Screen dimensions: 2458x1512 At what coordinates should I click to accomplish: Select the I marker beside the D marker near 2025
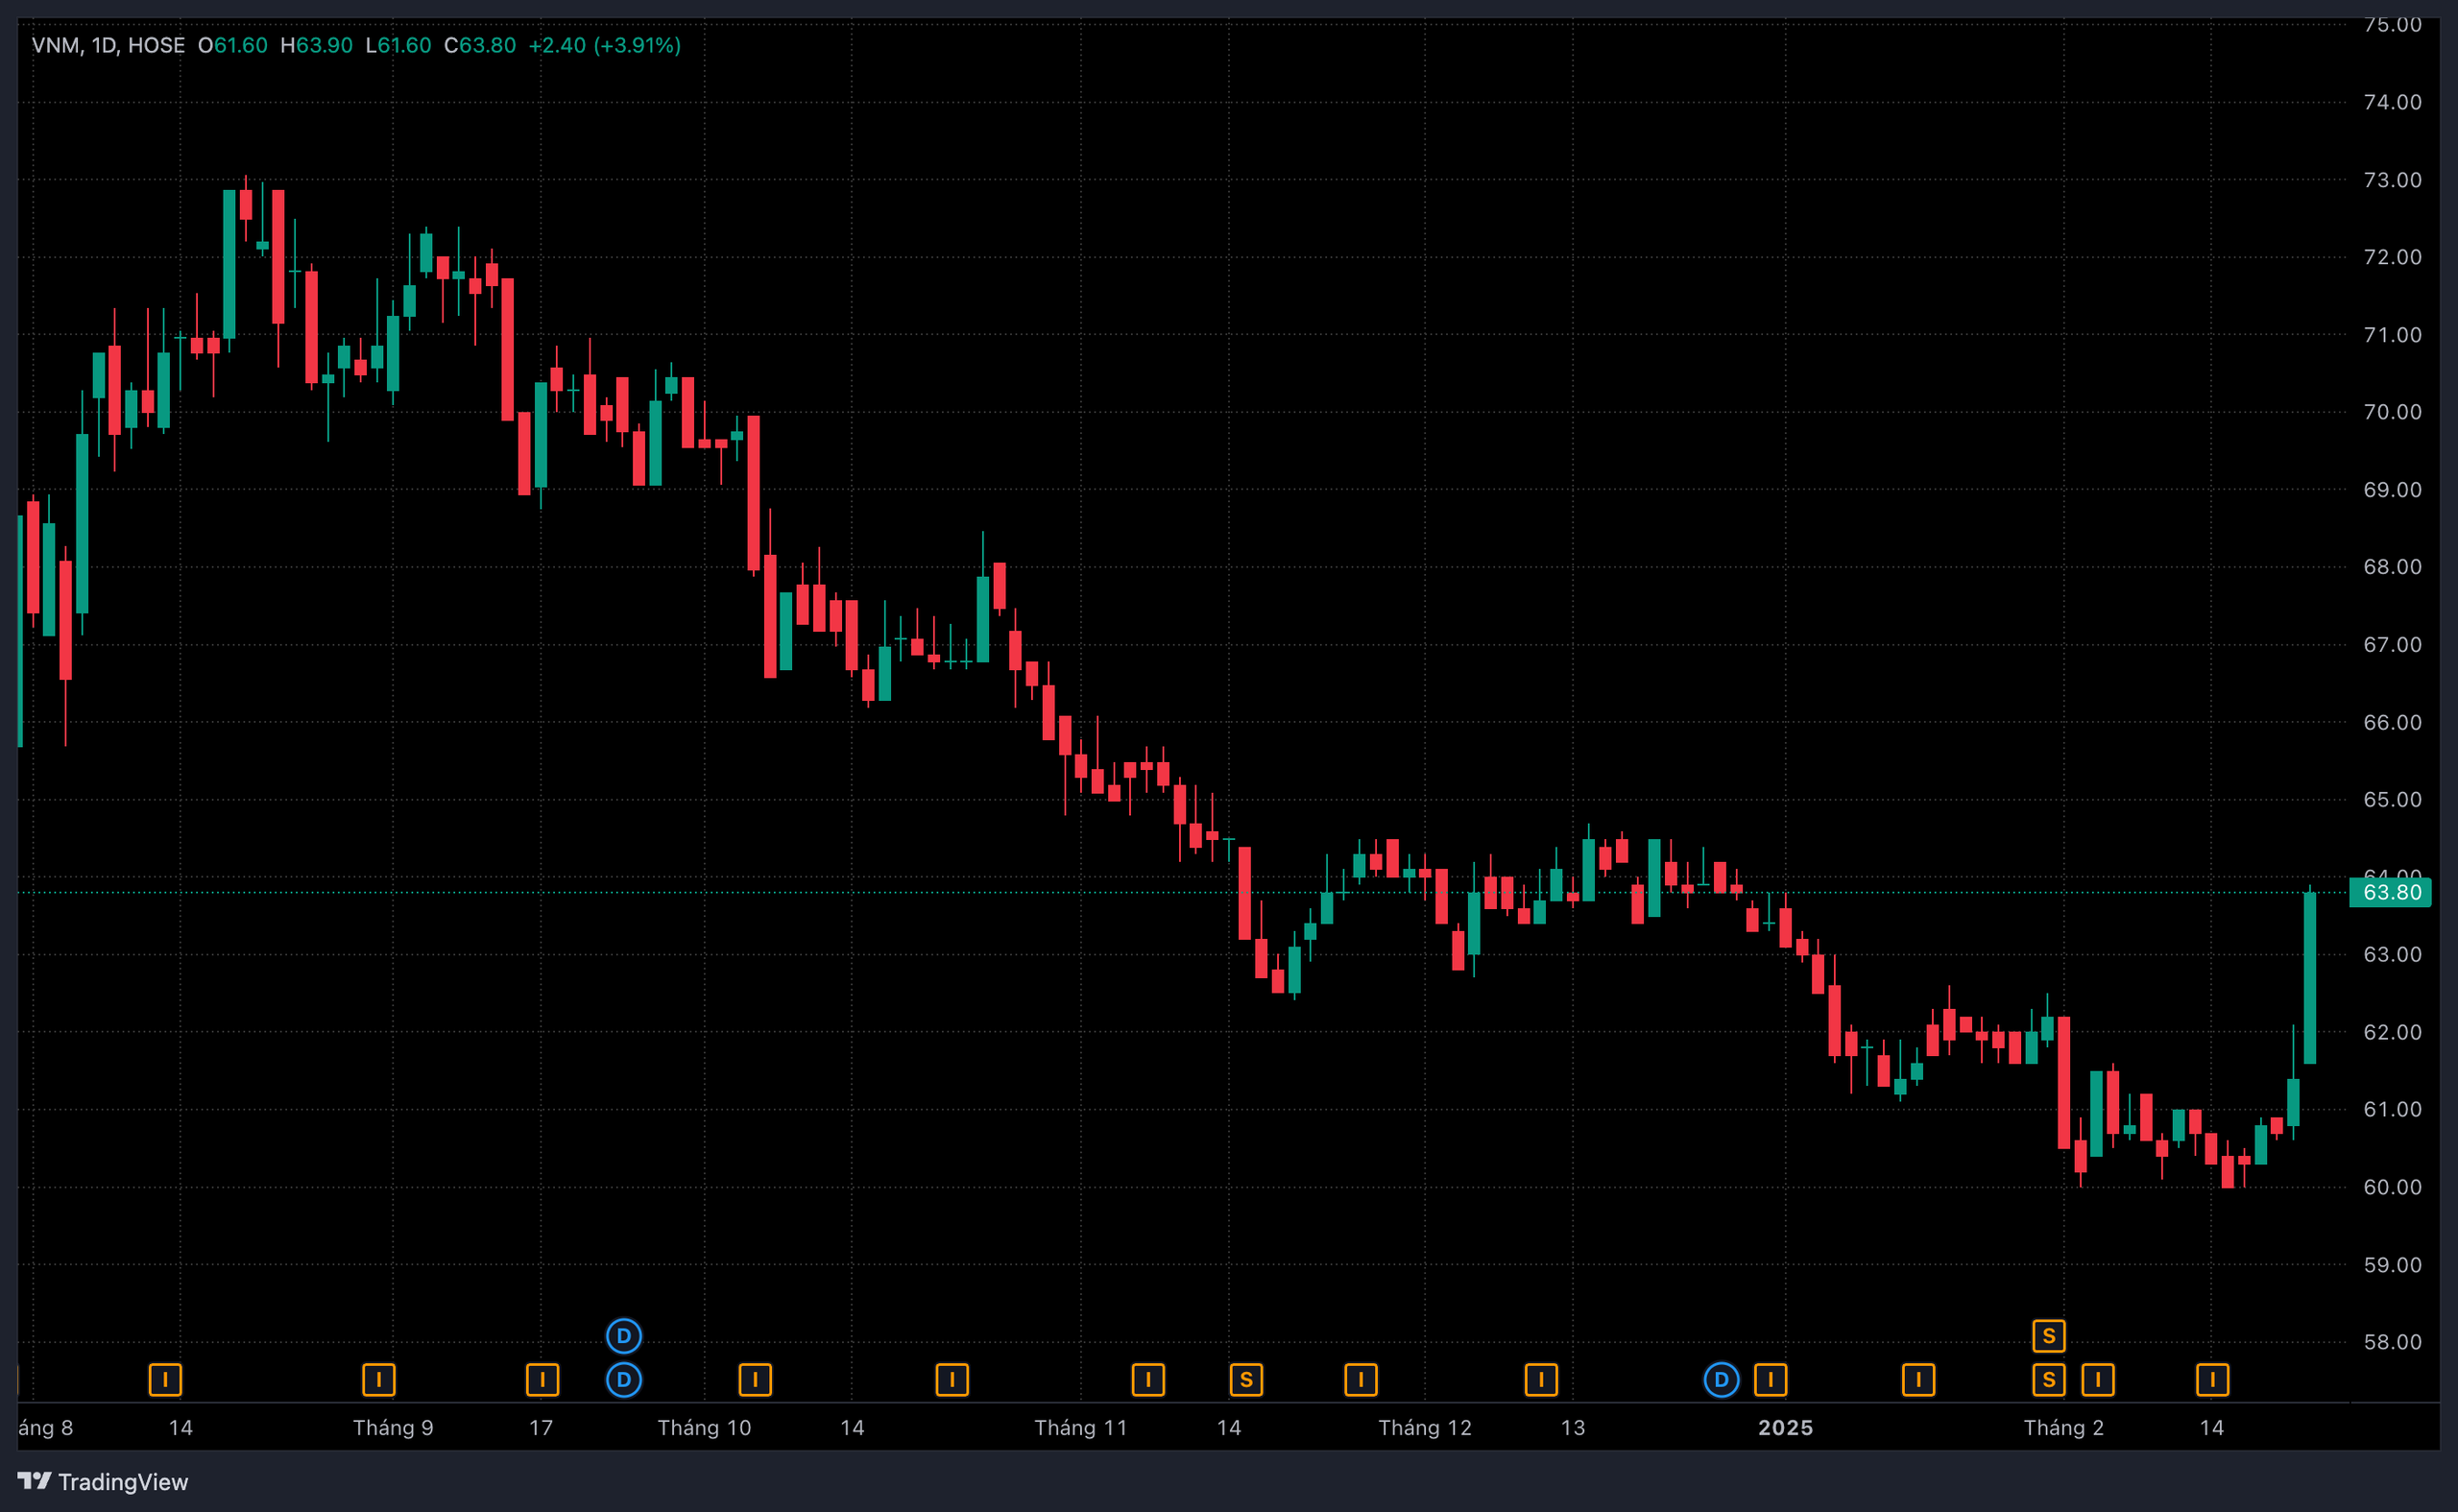pyautogui.click(x=1771, y=1380)
